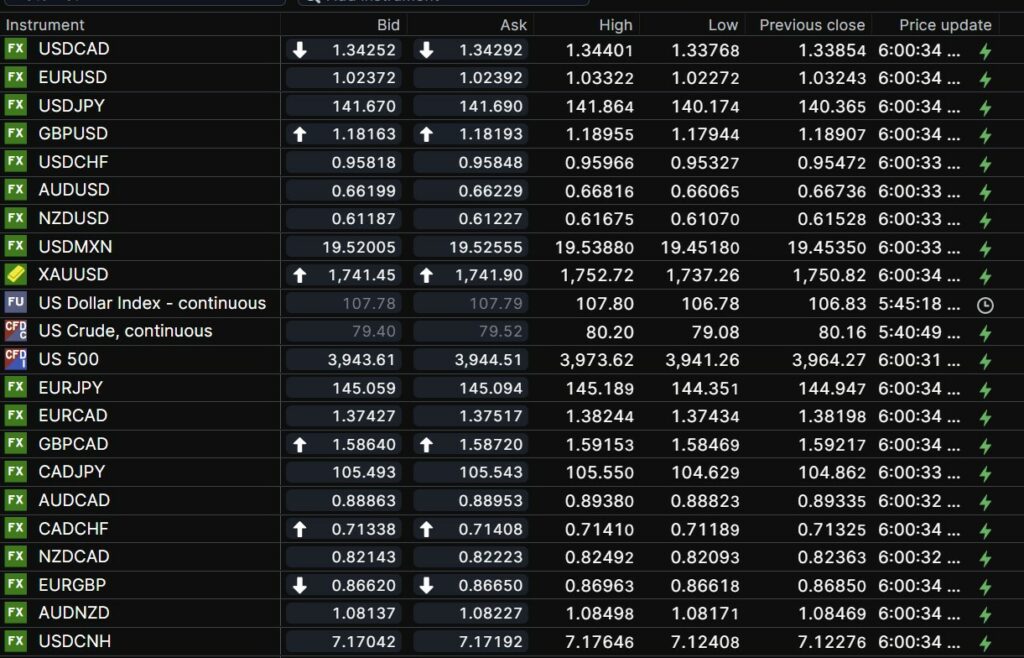This screenshot has height=658, width=1024.
Task: Click the Price update column header
Action: (x=945, y=25)
